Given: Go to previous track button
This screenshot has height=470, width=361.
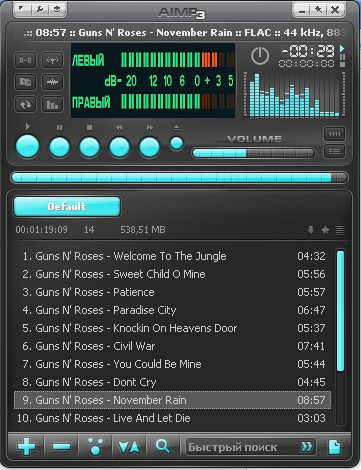Looking at the screenshot, I should [x=119, y=147].
